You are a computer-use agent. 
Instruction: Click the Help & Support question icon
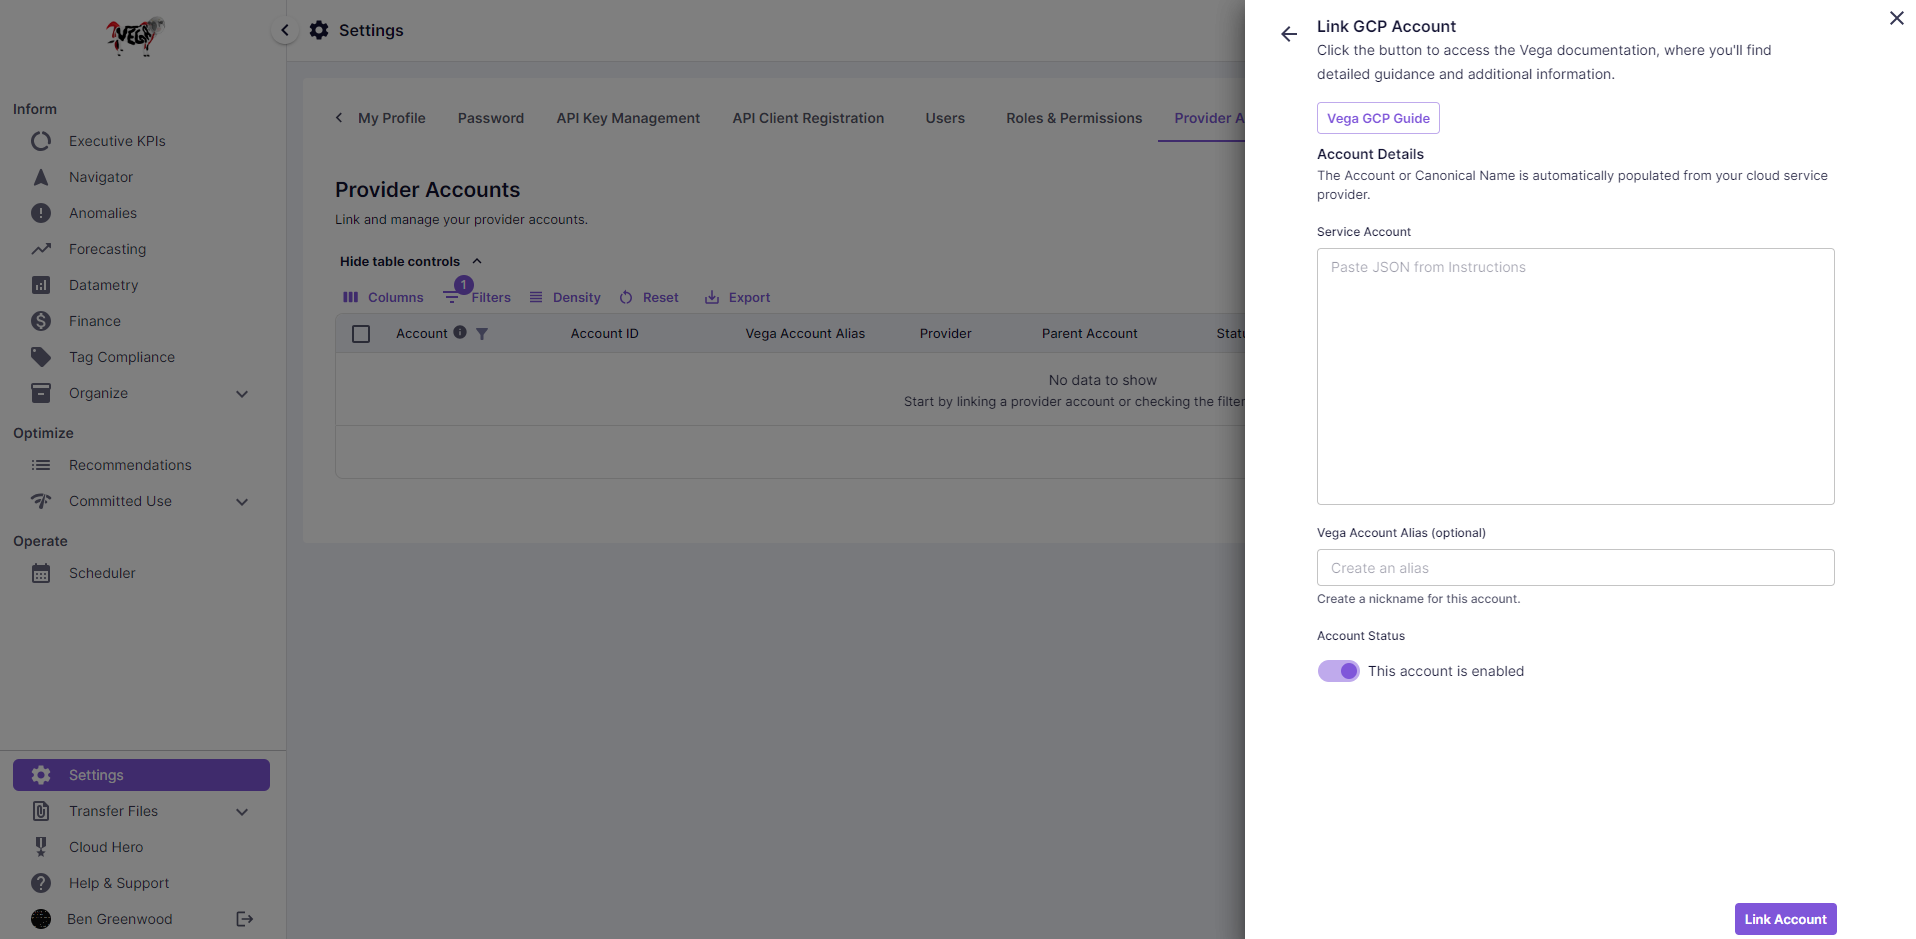pos(41,883)
